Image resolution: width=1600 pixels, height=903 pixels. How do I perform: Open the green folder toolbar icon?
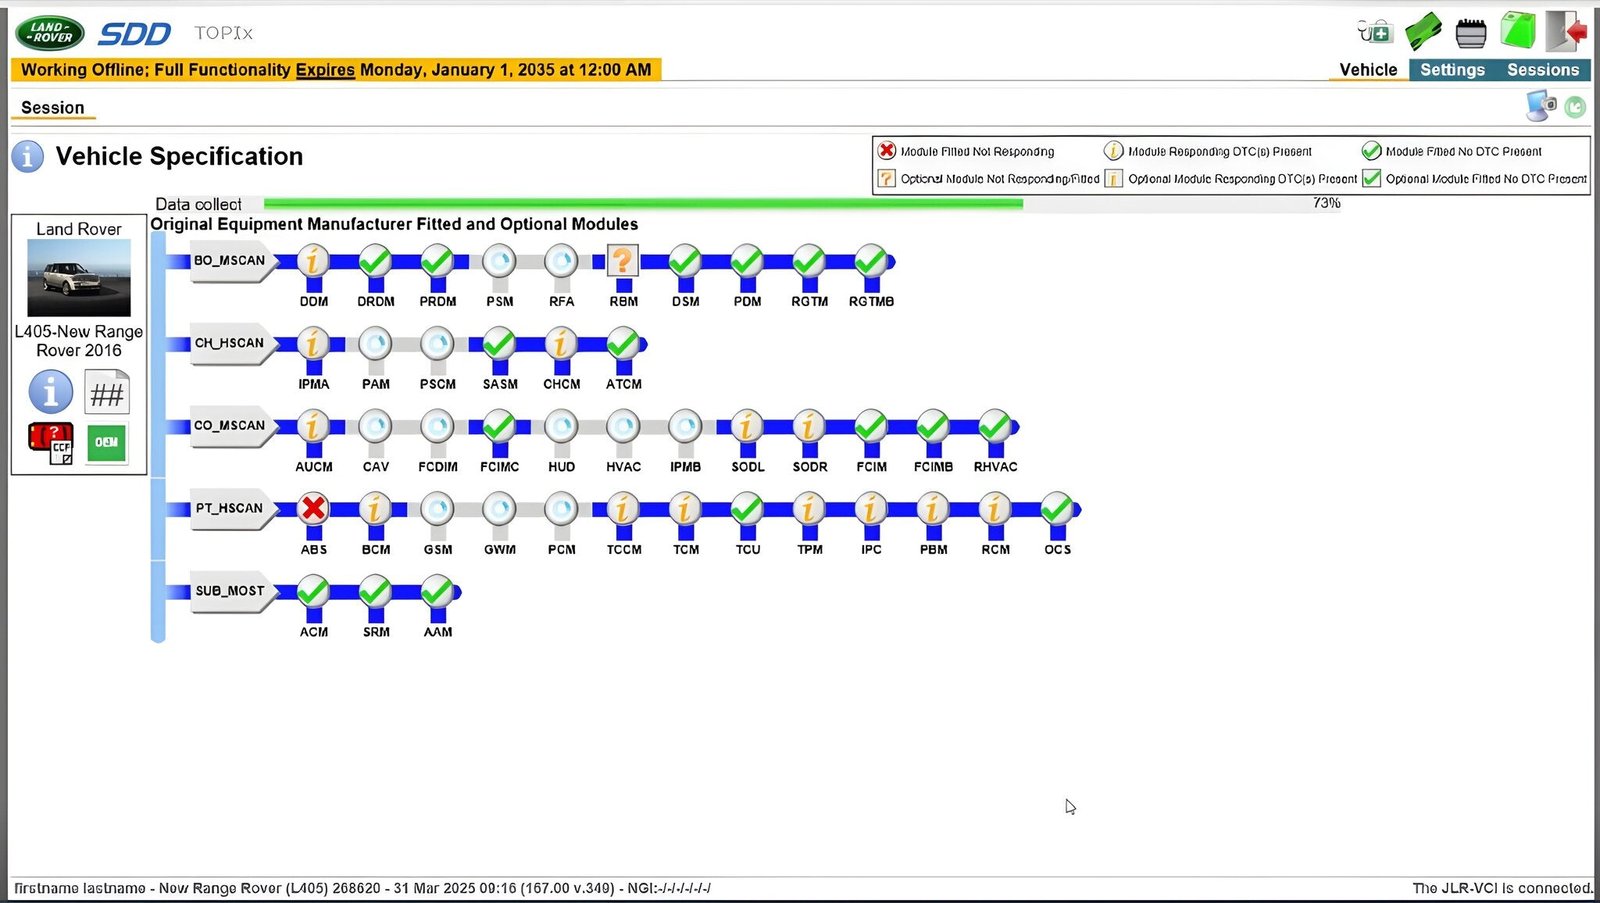1517,30
